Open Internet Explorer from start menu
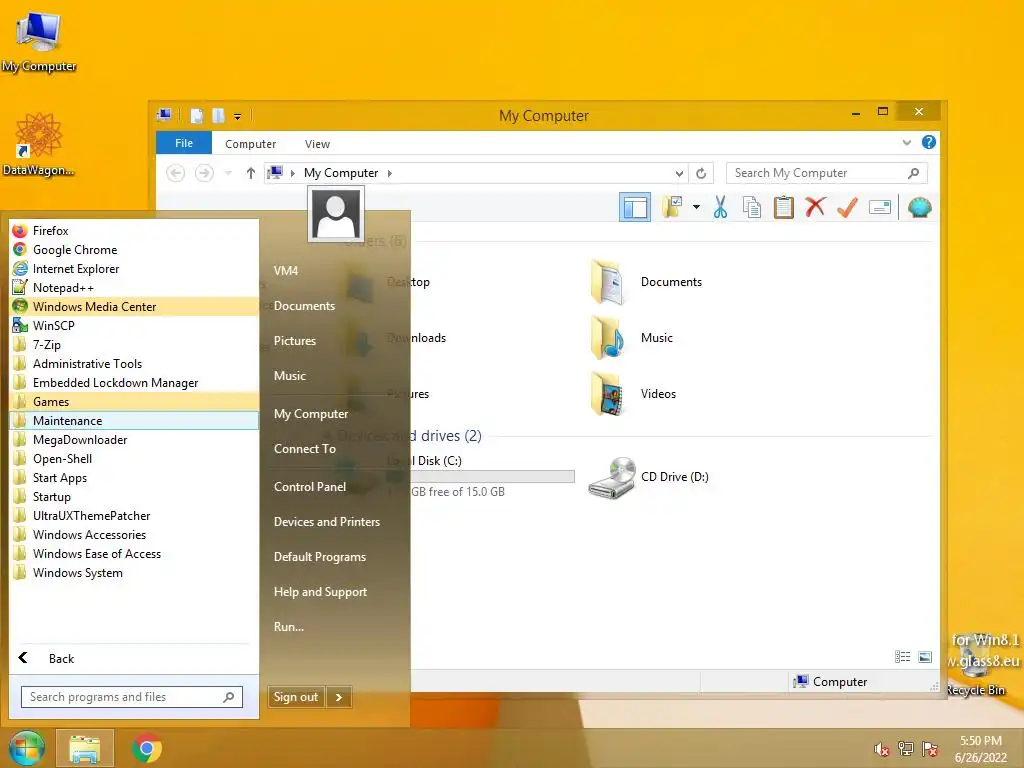 [x=134, y=268]
